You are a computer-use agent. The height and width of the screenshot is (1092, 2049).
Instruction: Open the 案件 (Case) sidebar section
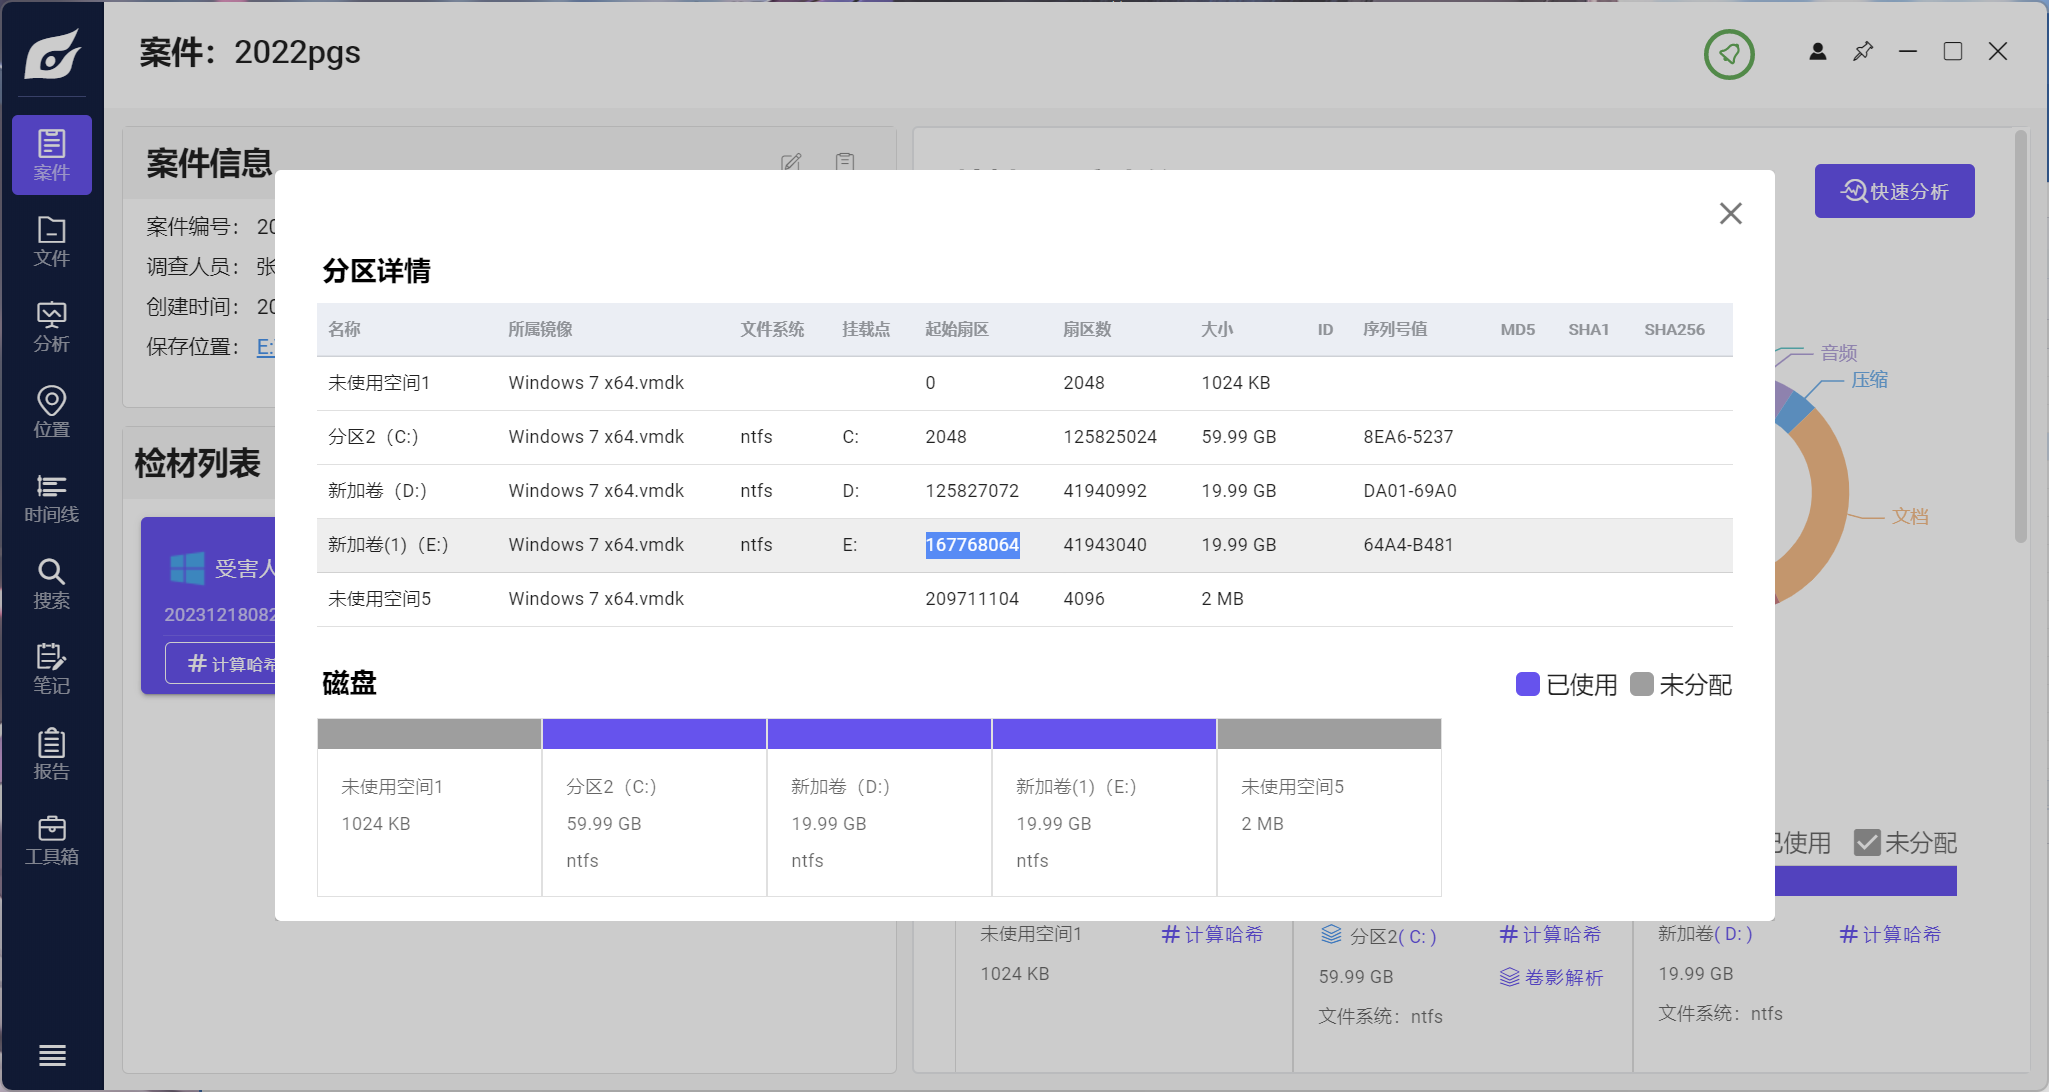[52, 155]
